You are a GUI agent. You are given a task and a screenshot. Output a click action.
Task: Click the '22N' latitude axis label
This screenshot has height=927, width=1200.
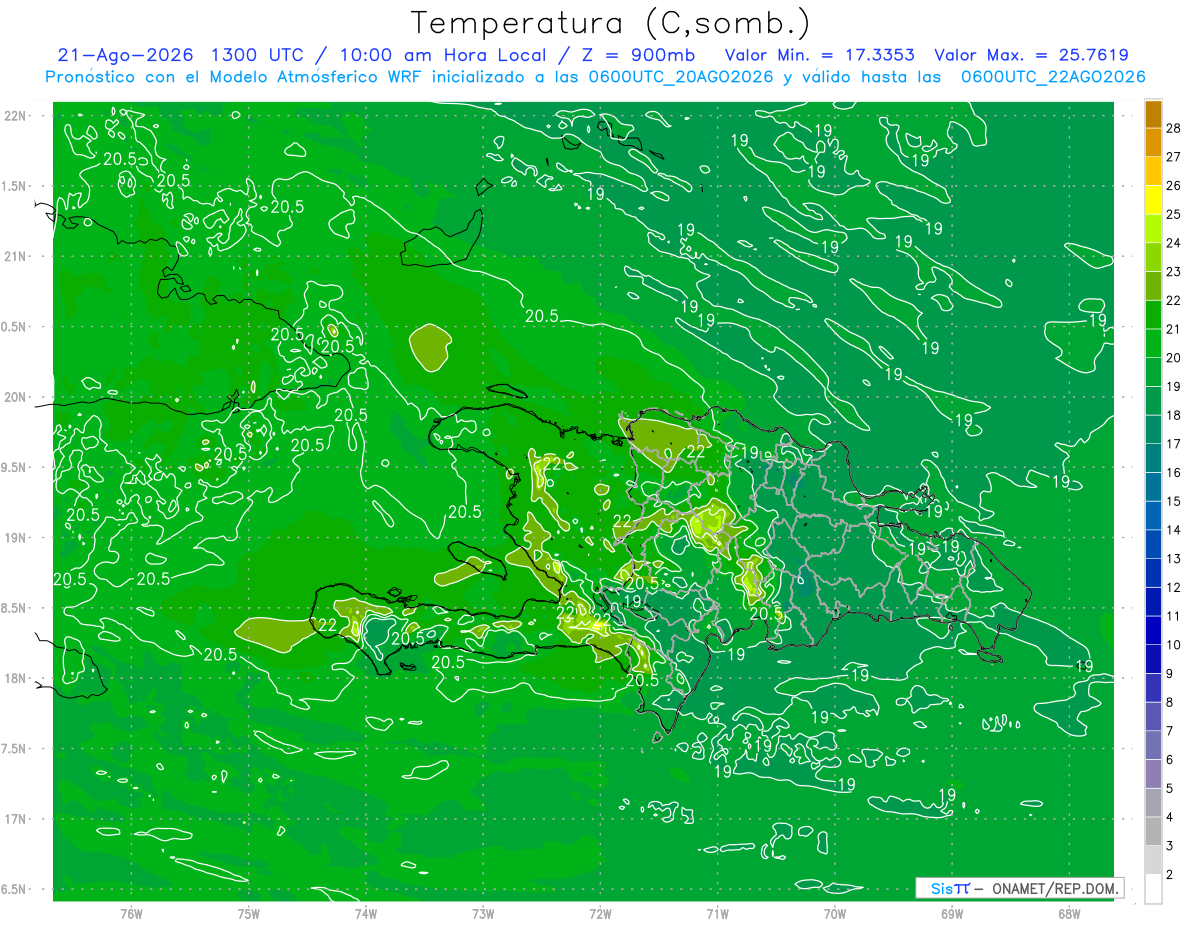[x=16, y=115]
